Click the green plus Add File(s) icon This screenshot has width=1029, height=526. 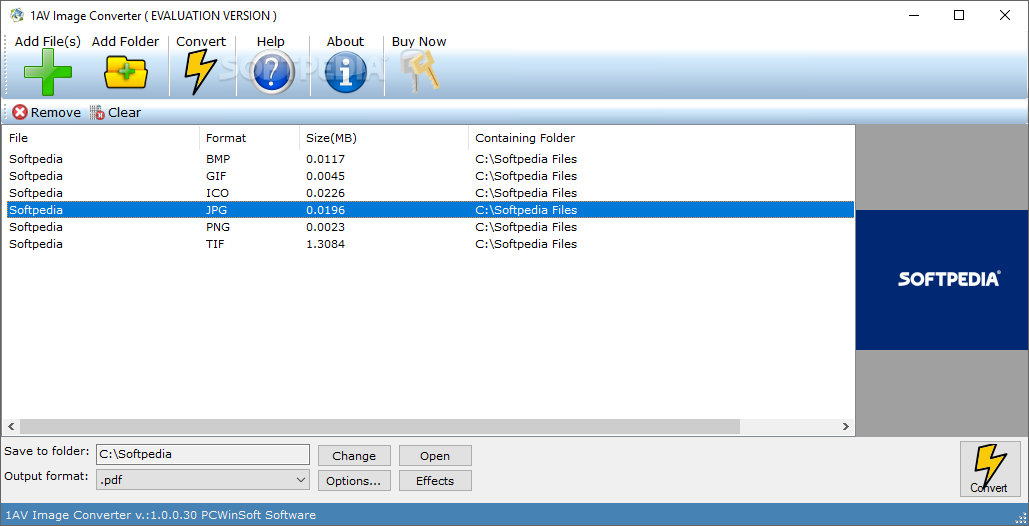tap(48, 72)
